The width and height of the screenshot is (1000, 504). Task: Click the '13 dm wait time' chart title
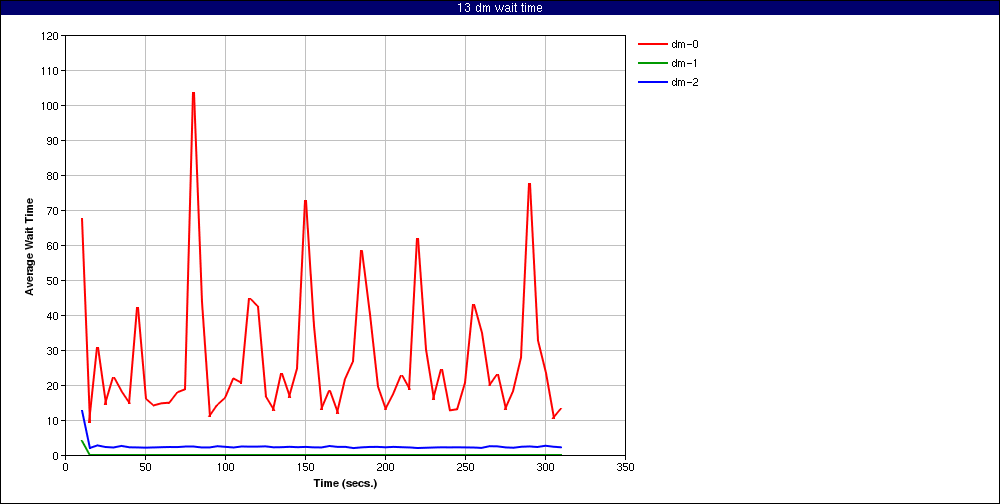pos(499,8)
